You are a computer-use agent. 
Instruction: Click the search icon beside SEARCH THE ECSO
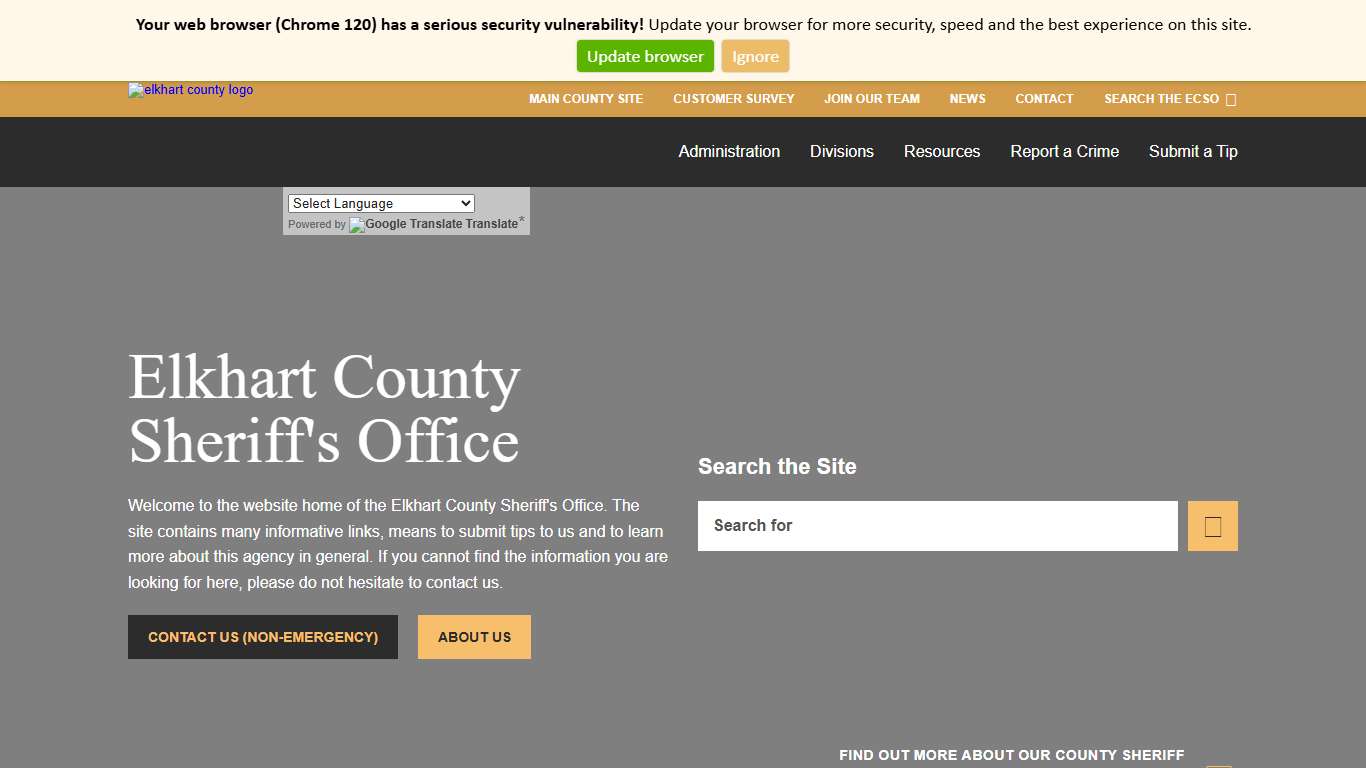pos(1233,99)
